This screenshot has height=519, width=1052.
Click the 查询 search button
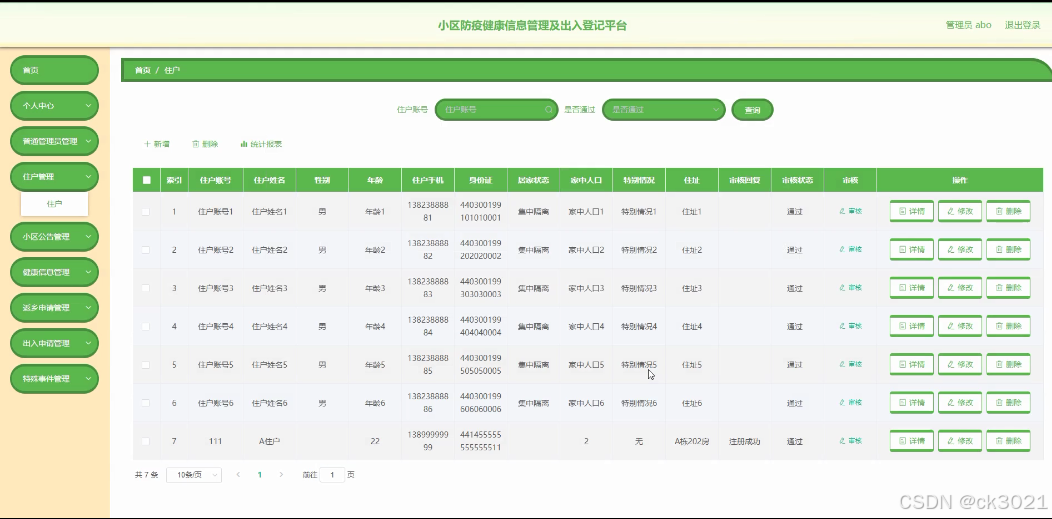752,110
